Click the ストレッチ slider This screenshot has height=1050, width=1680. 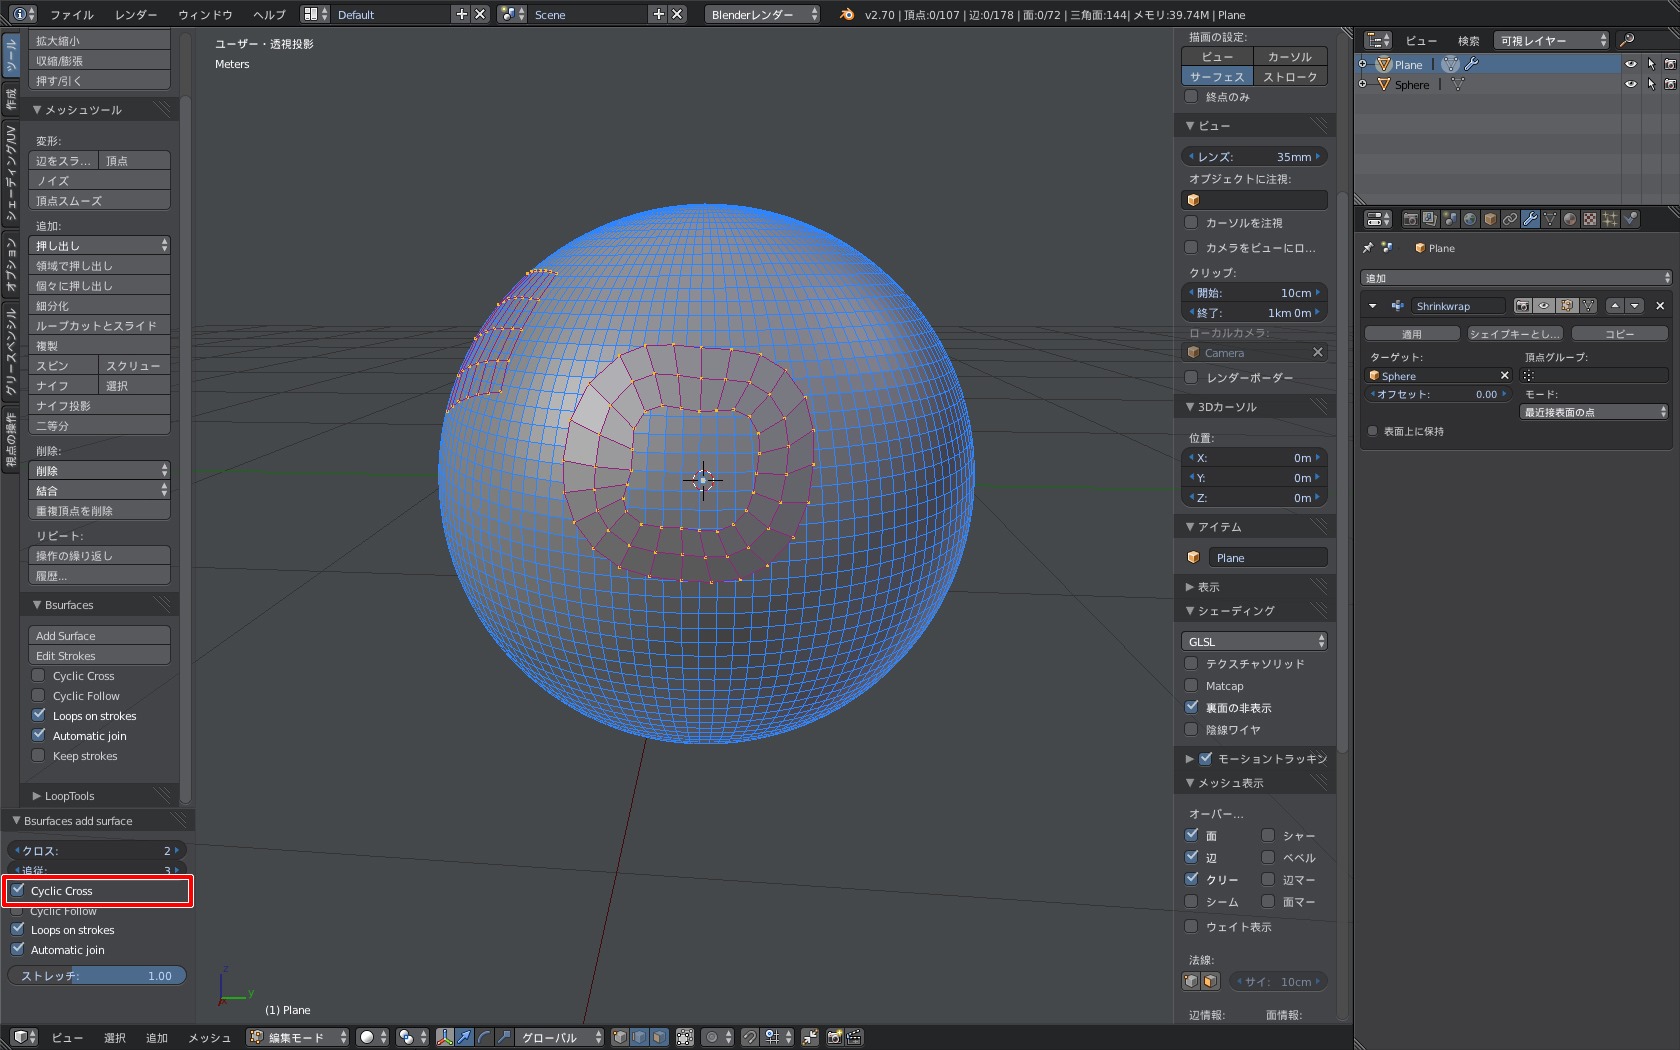[97, 976]
